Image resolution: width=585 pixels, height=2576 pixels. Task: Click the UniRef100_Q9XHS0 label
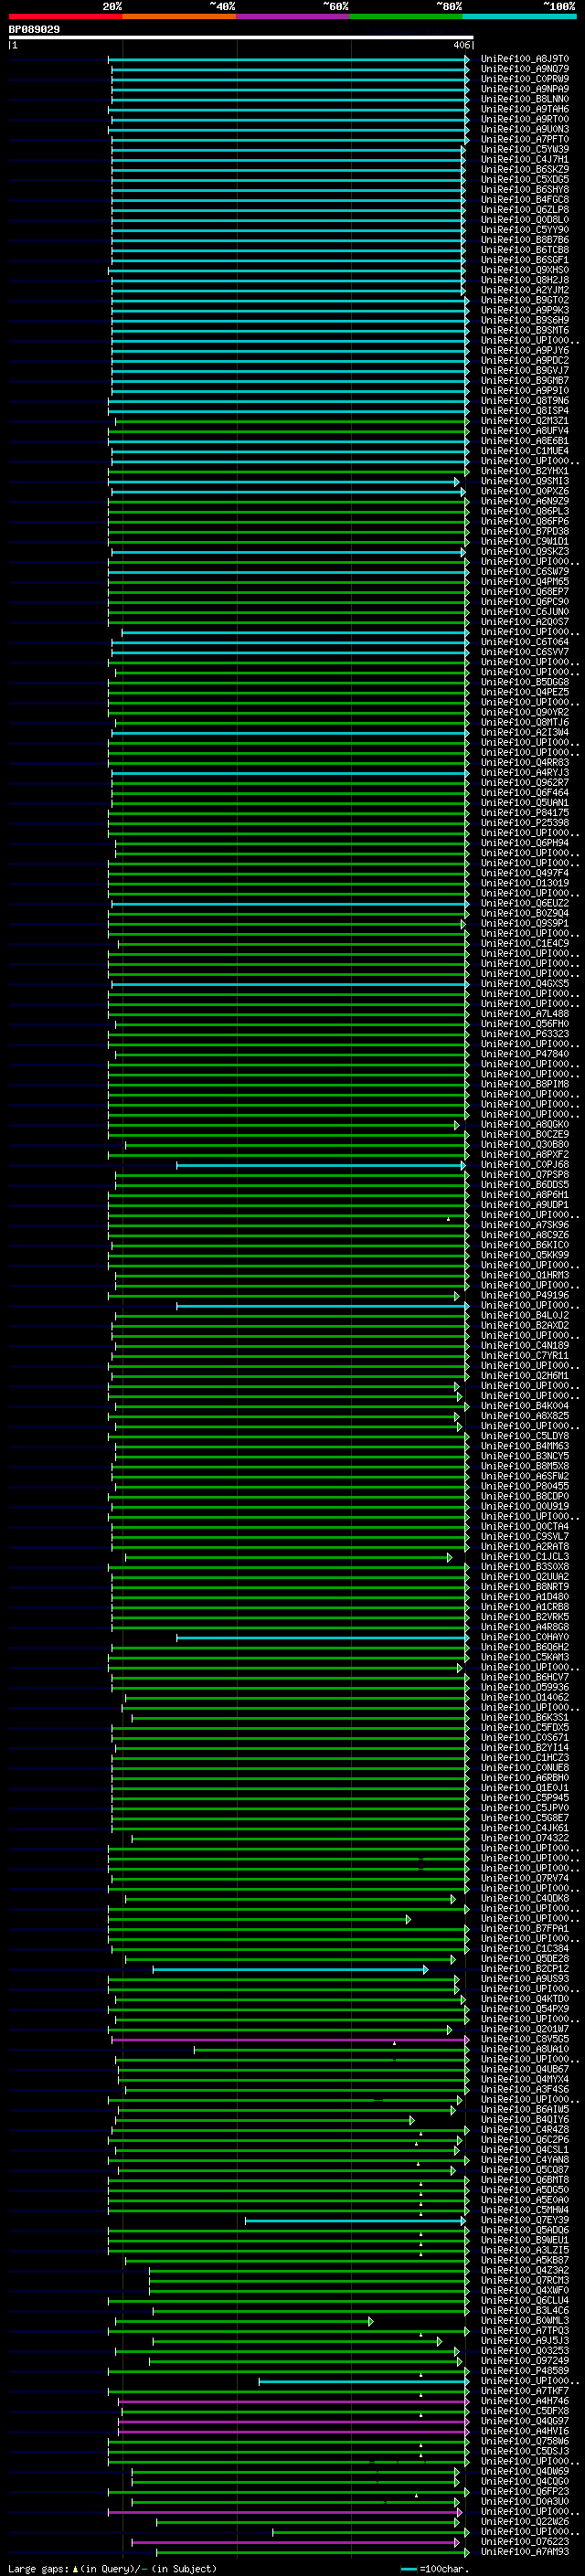[524, 270]
